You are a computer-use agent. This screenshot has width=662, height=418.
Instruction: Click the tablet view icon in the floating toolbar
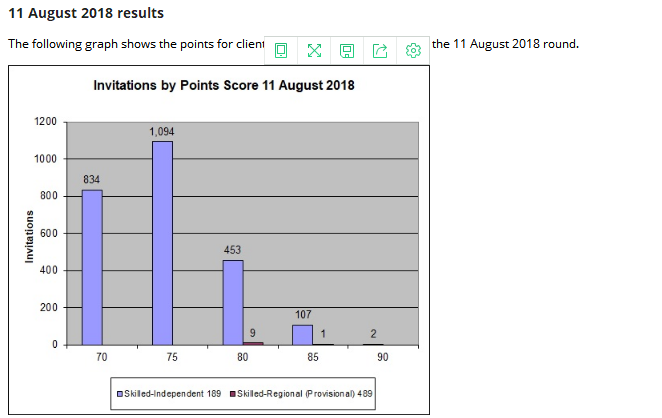(281, 49)
